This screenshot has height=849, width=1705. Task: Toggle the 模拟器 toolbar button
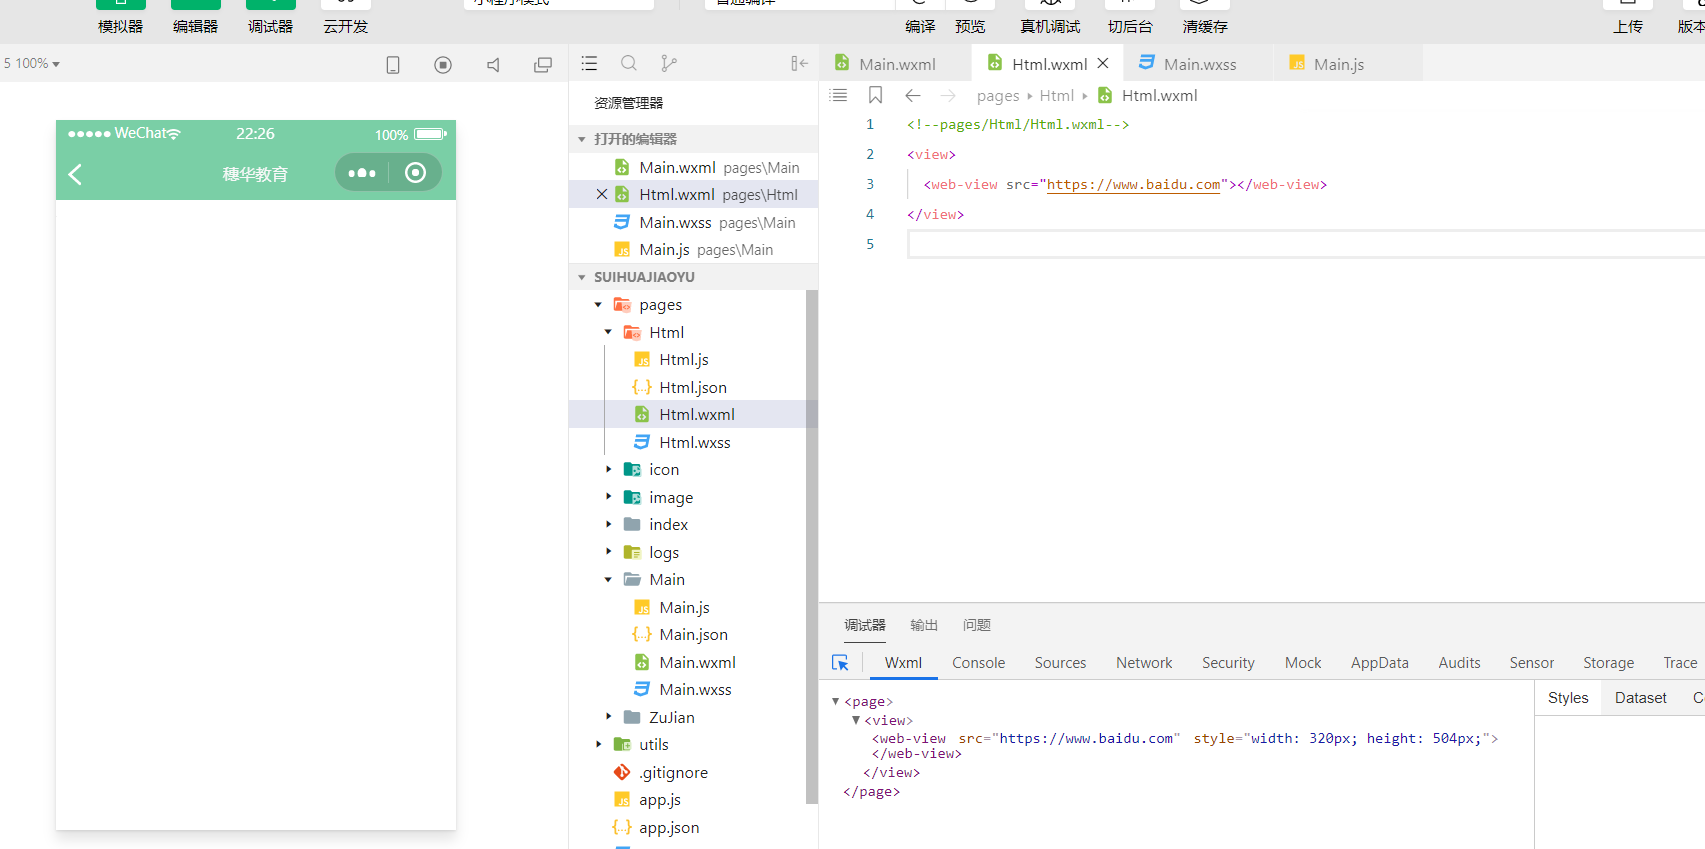(x=120, y=17)
